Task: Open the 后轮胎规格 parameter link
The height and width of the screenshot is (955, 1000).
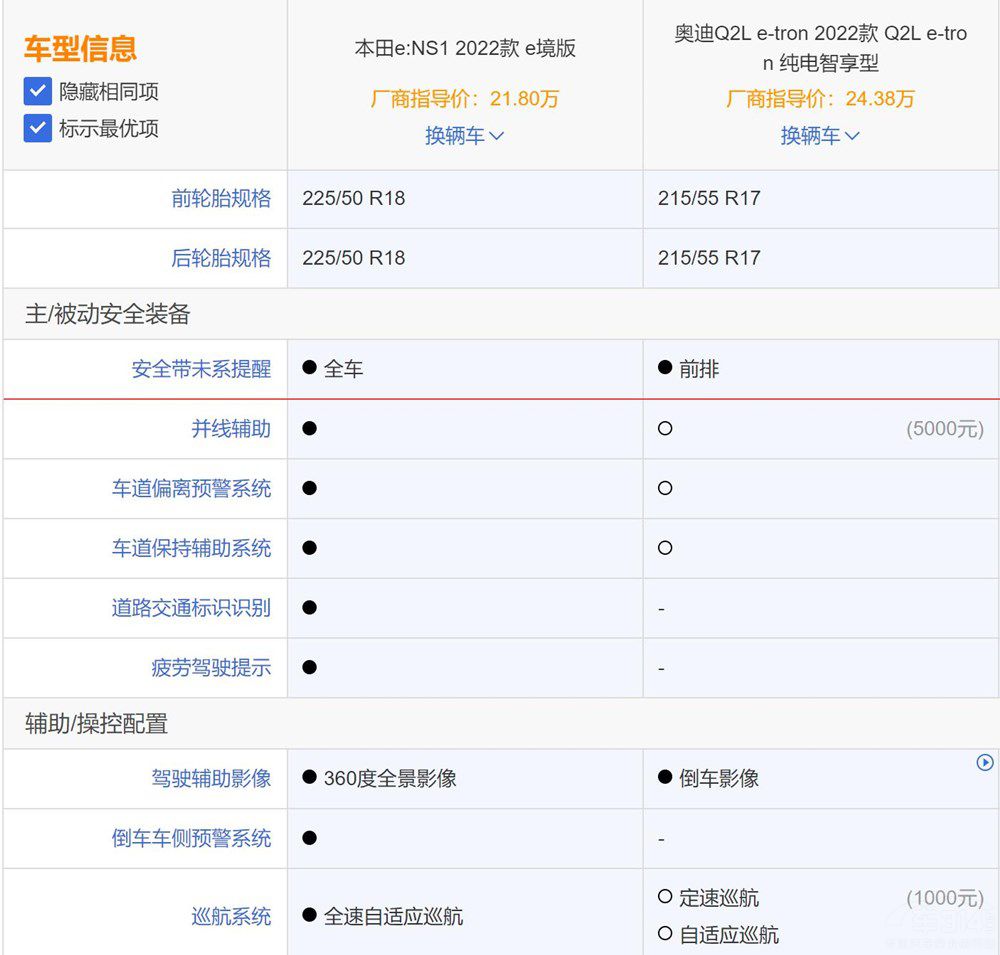Action: [x=221, y=258]
